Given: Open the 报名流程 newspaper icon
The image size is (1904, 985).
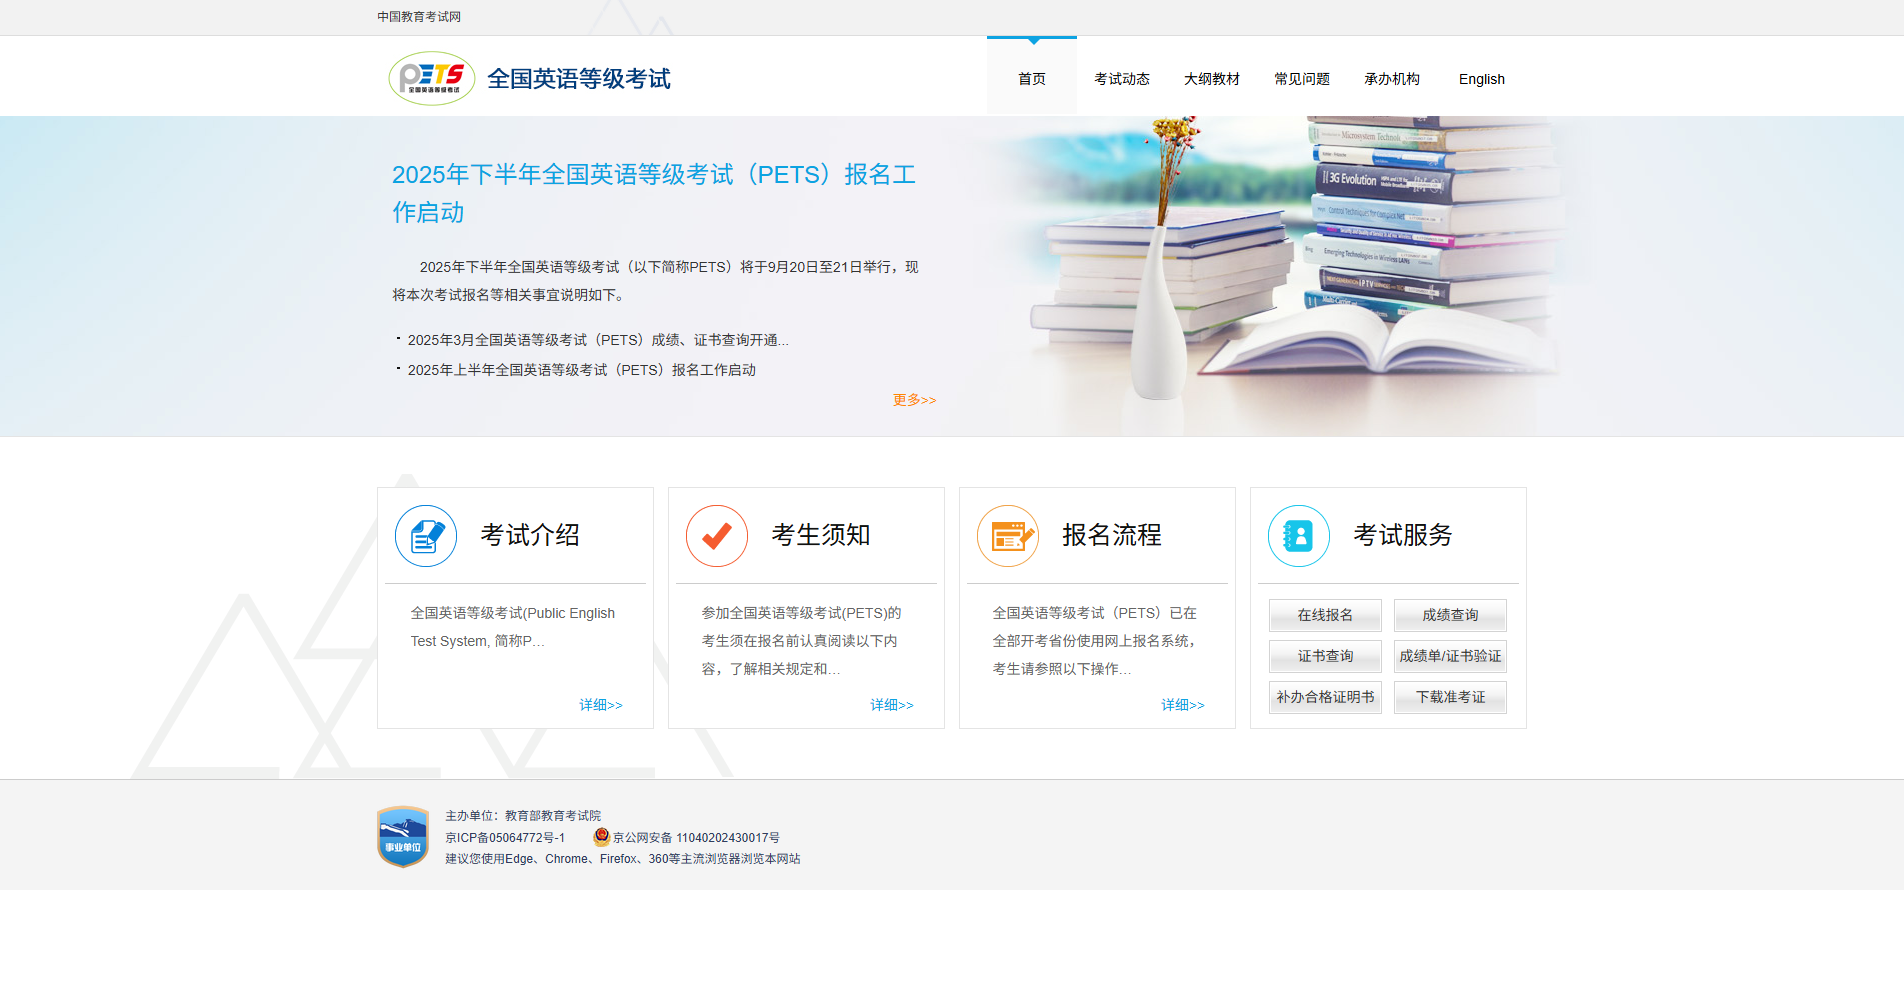Looking at the screenshot, I should click(x=1007, y=536).
